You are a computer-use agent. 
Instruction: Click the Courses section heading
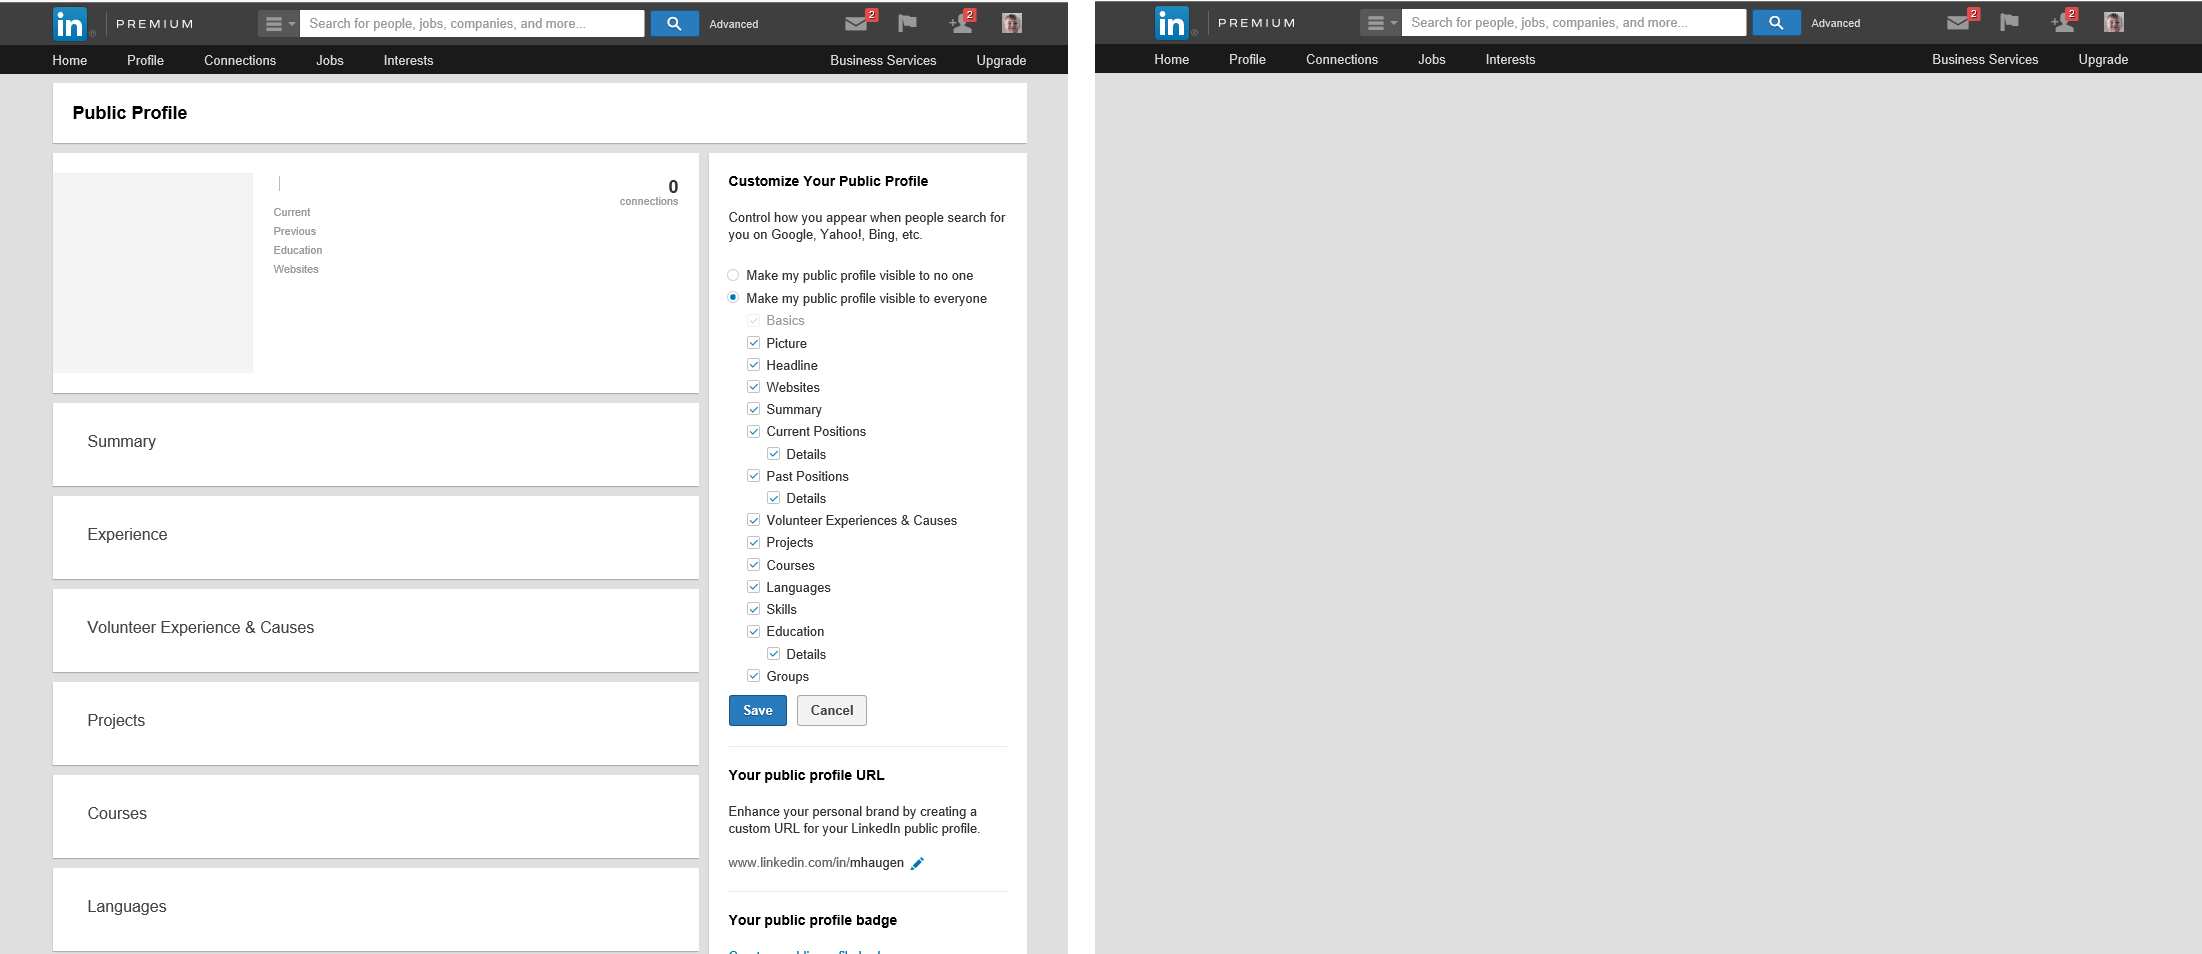117,814
